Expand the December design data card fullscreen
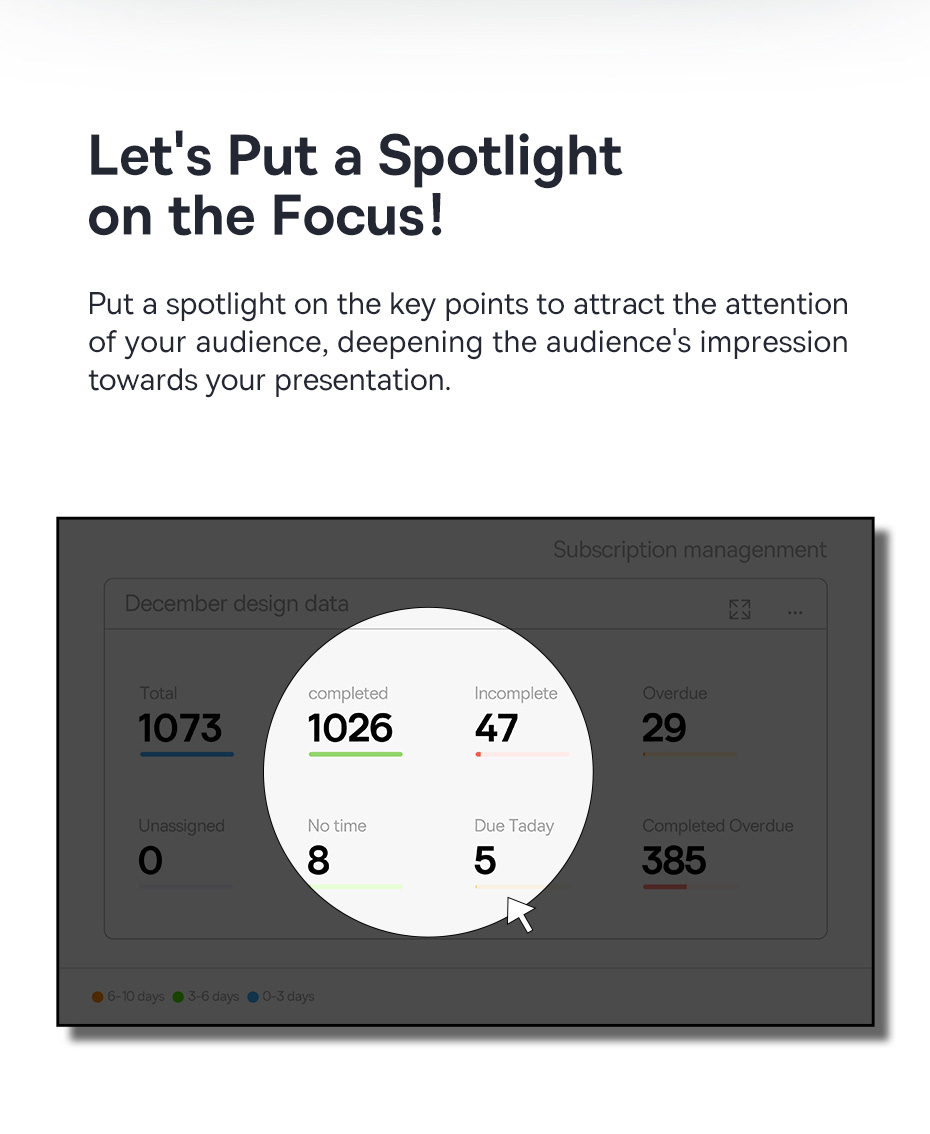The height and width of the screenshot is (1134, 930). pyautogui.click(x=739, y=609)
